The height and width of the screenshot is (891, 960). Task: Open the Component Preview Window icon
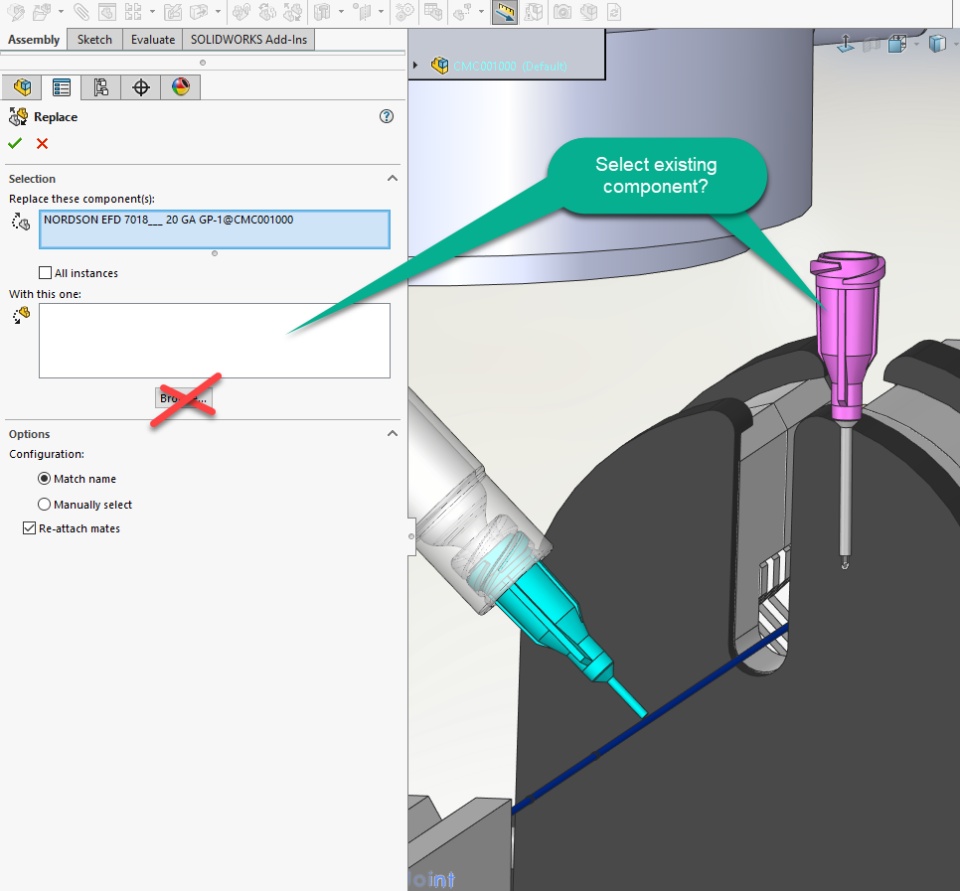[107, 11]
